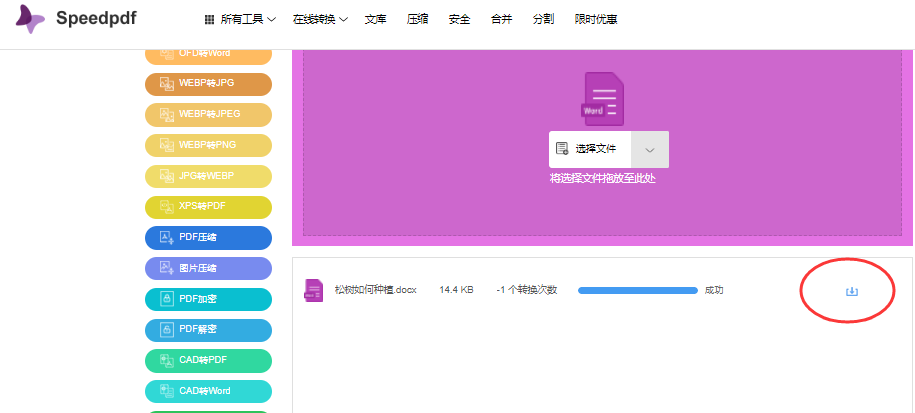Image resolution: width=915 pixels, height=413 pixels.
Task: Select the WEBP转JPEG sidebar tool
Action: [x=208, y=115]
